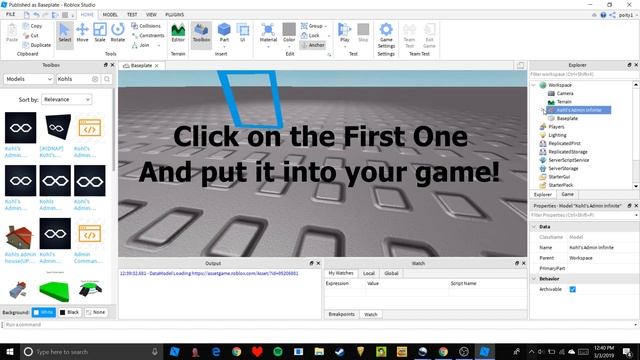Select ServerScriptService in Explorer
Image resolution: width=640 pixels, height=360 pixels.
(x=569, y=160)
